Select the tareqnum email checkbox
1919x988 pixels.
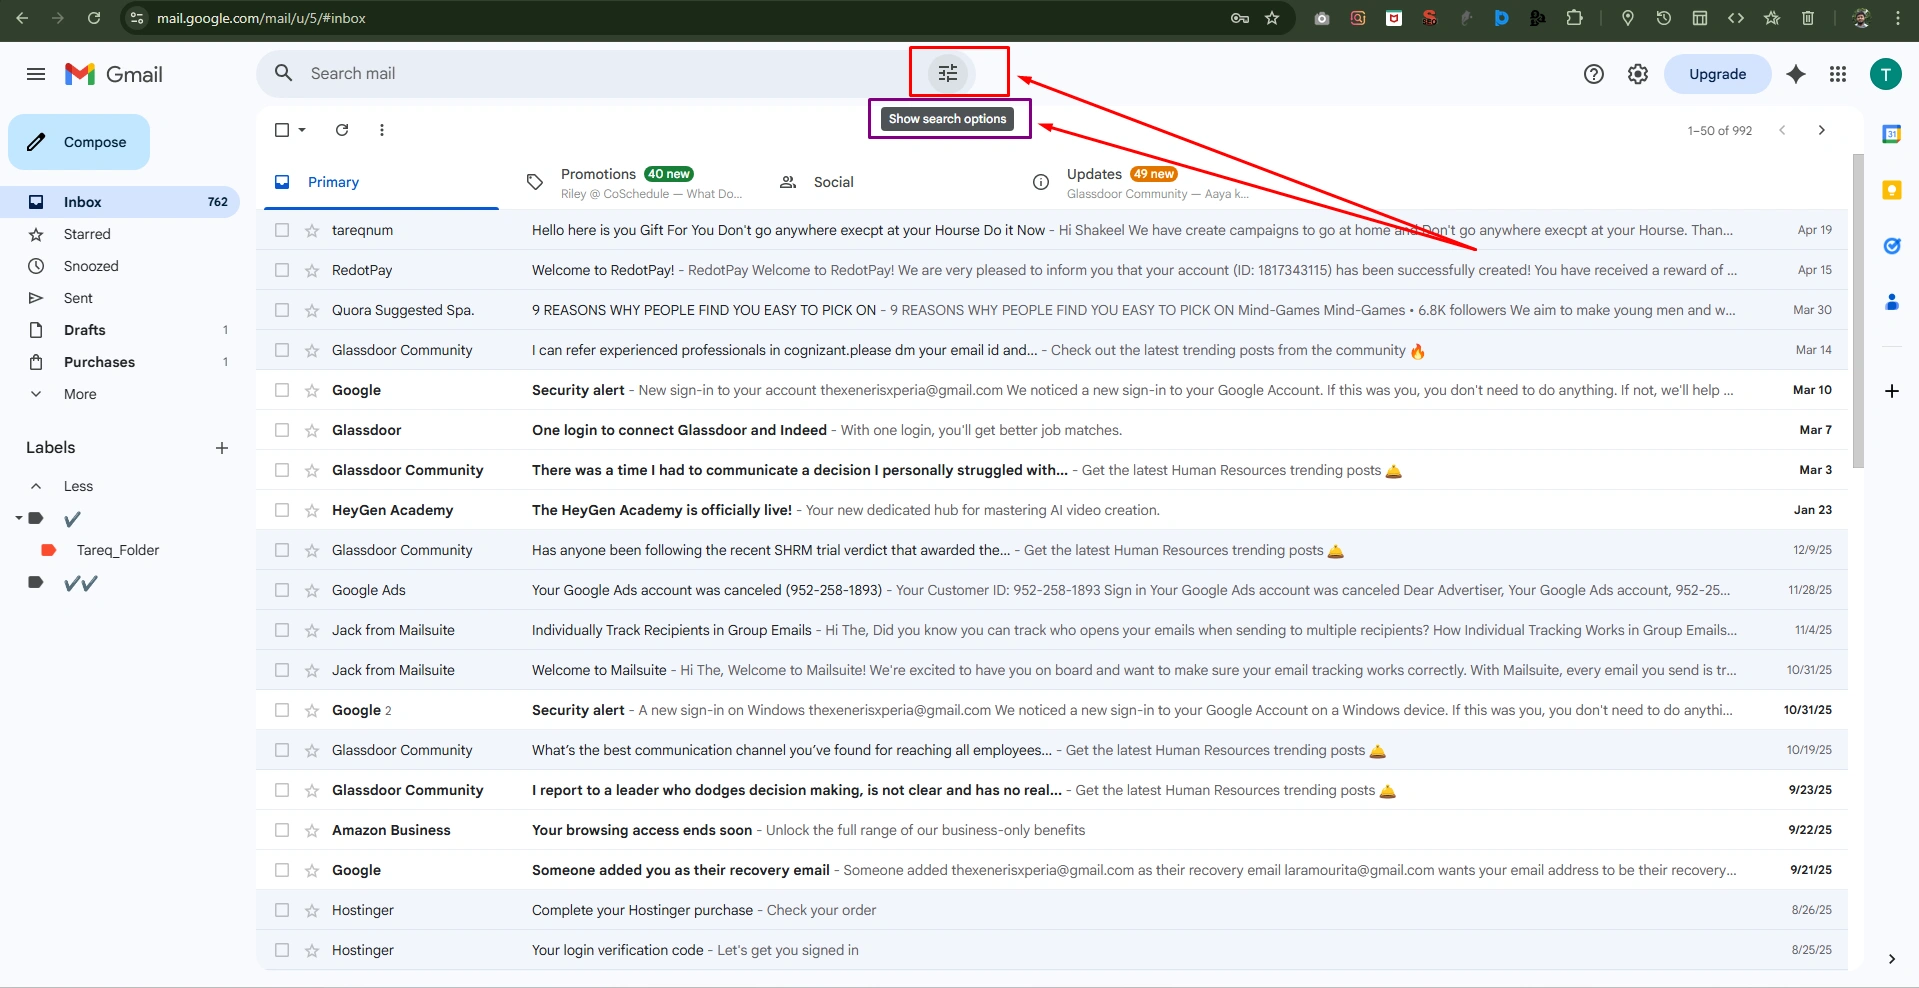pyautogui.click(x=282, y=230)
